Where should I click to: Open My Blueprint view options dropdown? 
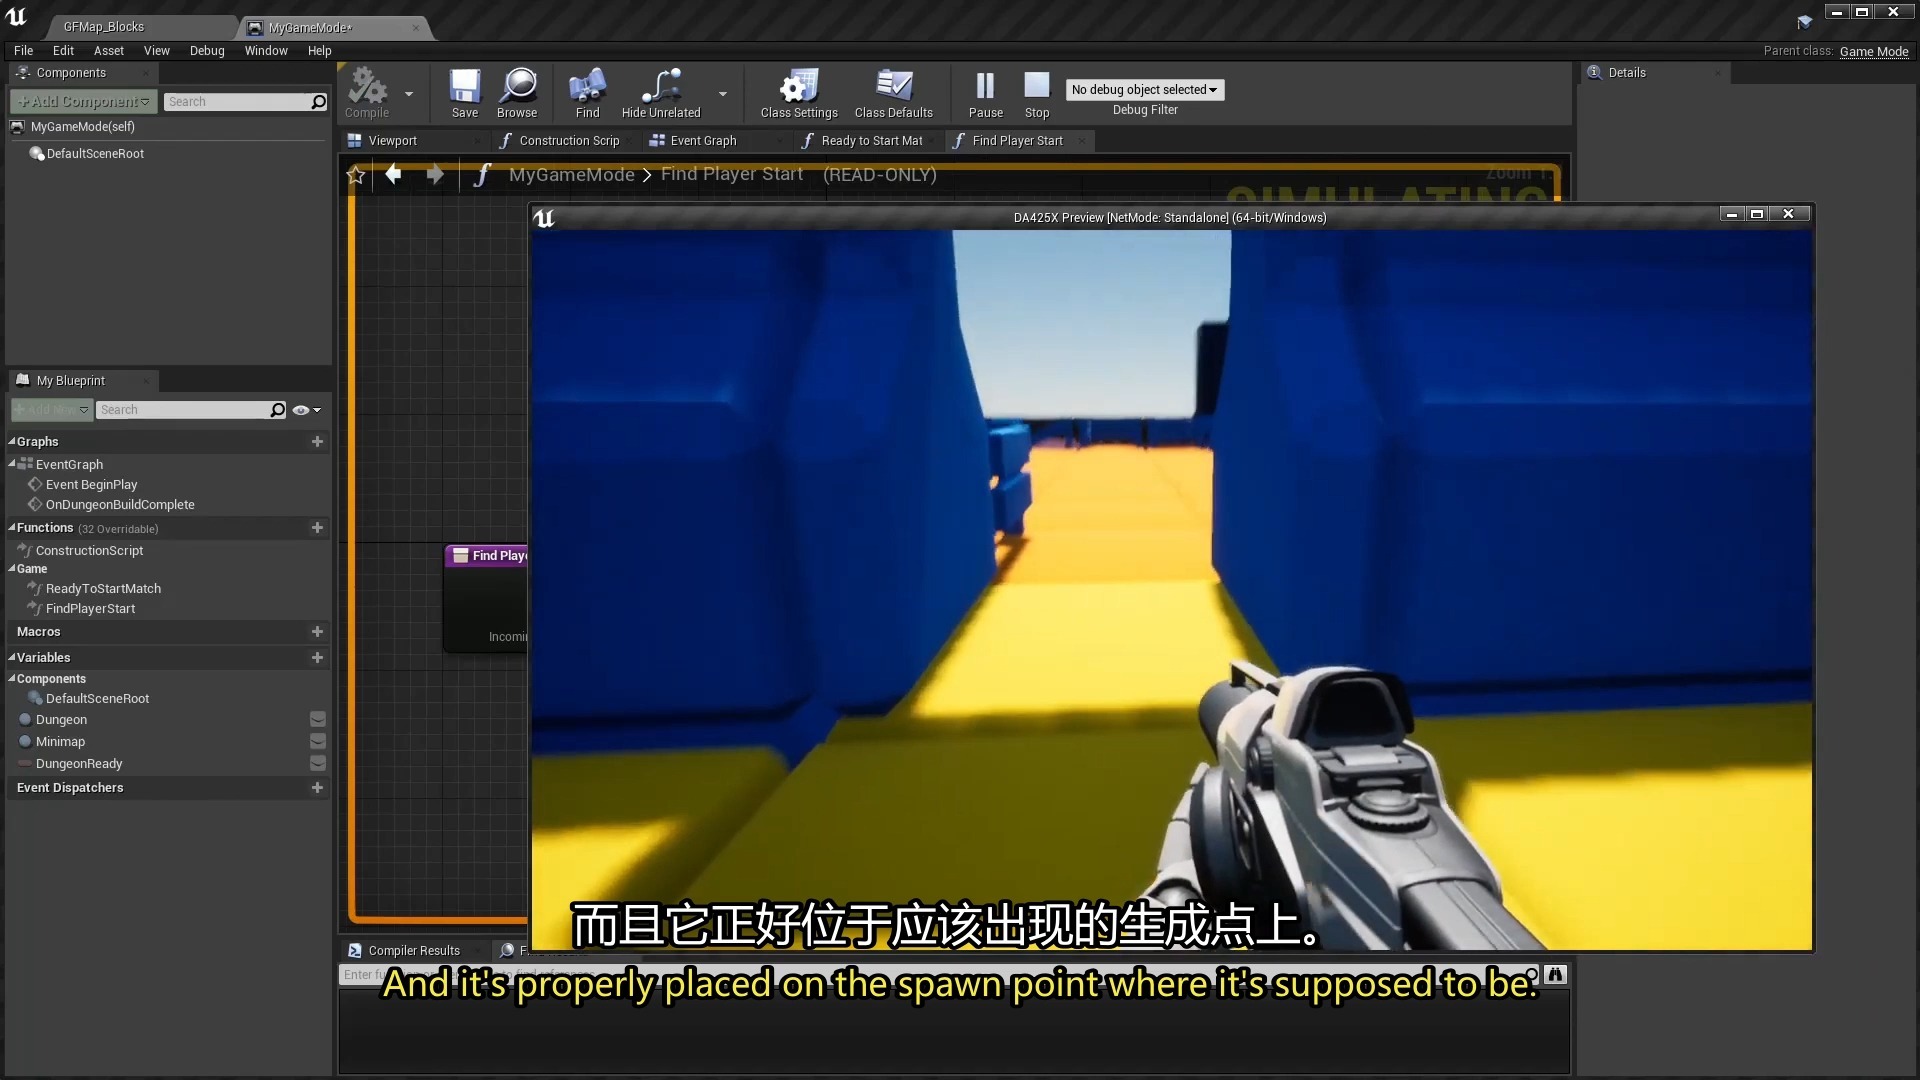pyautogui.click(x=307, y=410)
